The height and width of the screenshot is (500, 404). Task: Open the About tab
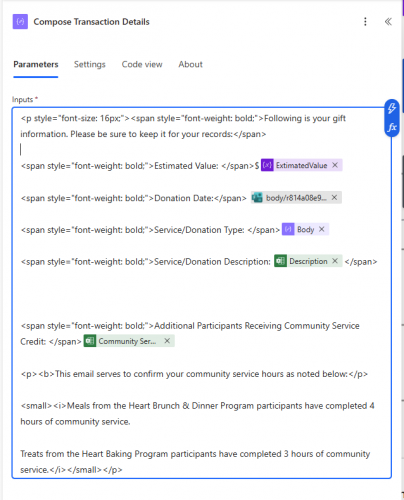190,64
